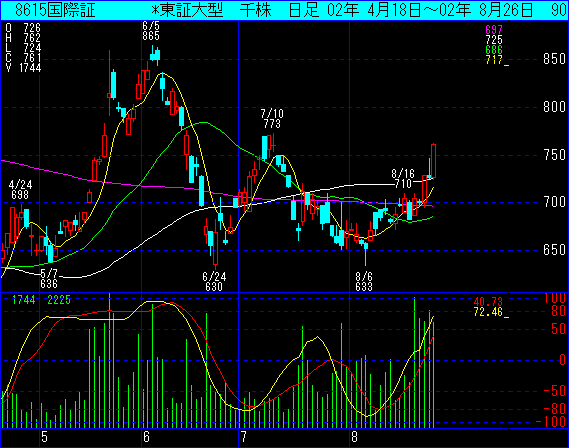Click the green volume value 2225
Screen dimensions: 569x448
(59, 300)
